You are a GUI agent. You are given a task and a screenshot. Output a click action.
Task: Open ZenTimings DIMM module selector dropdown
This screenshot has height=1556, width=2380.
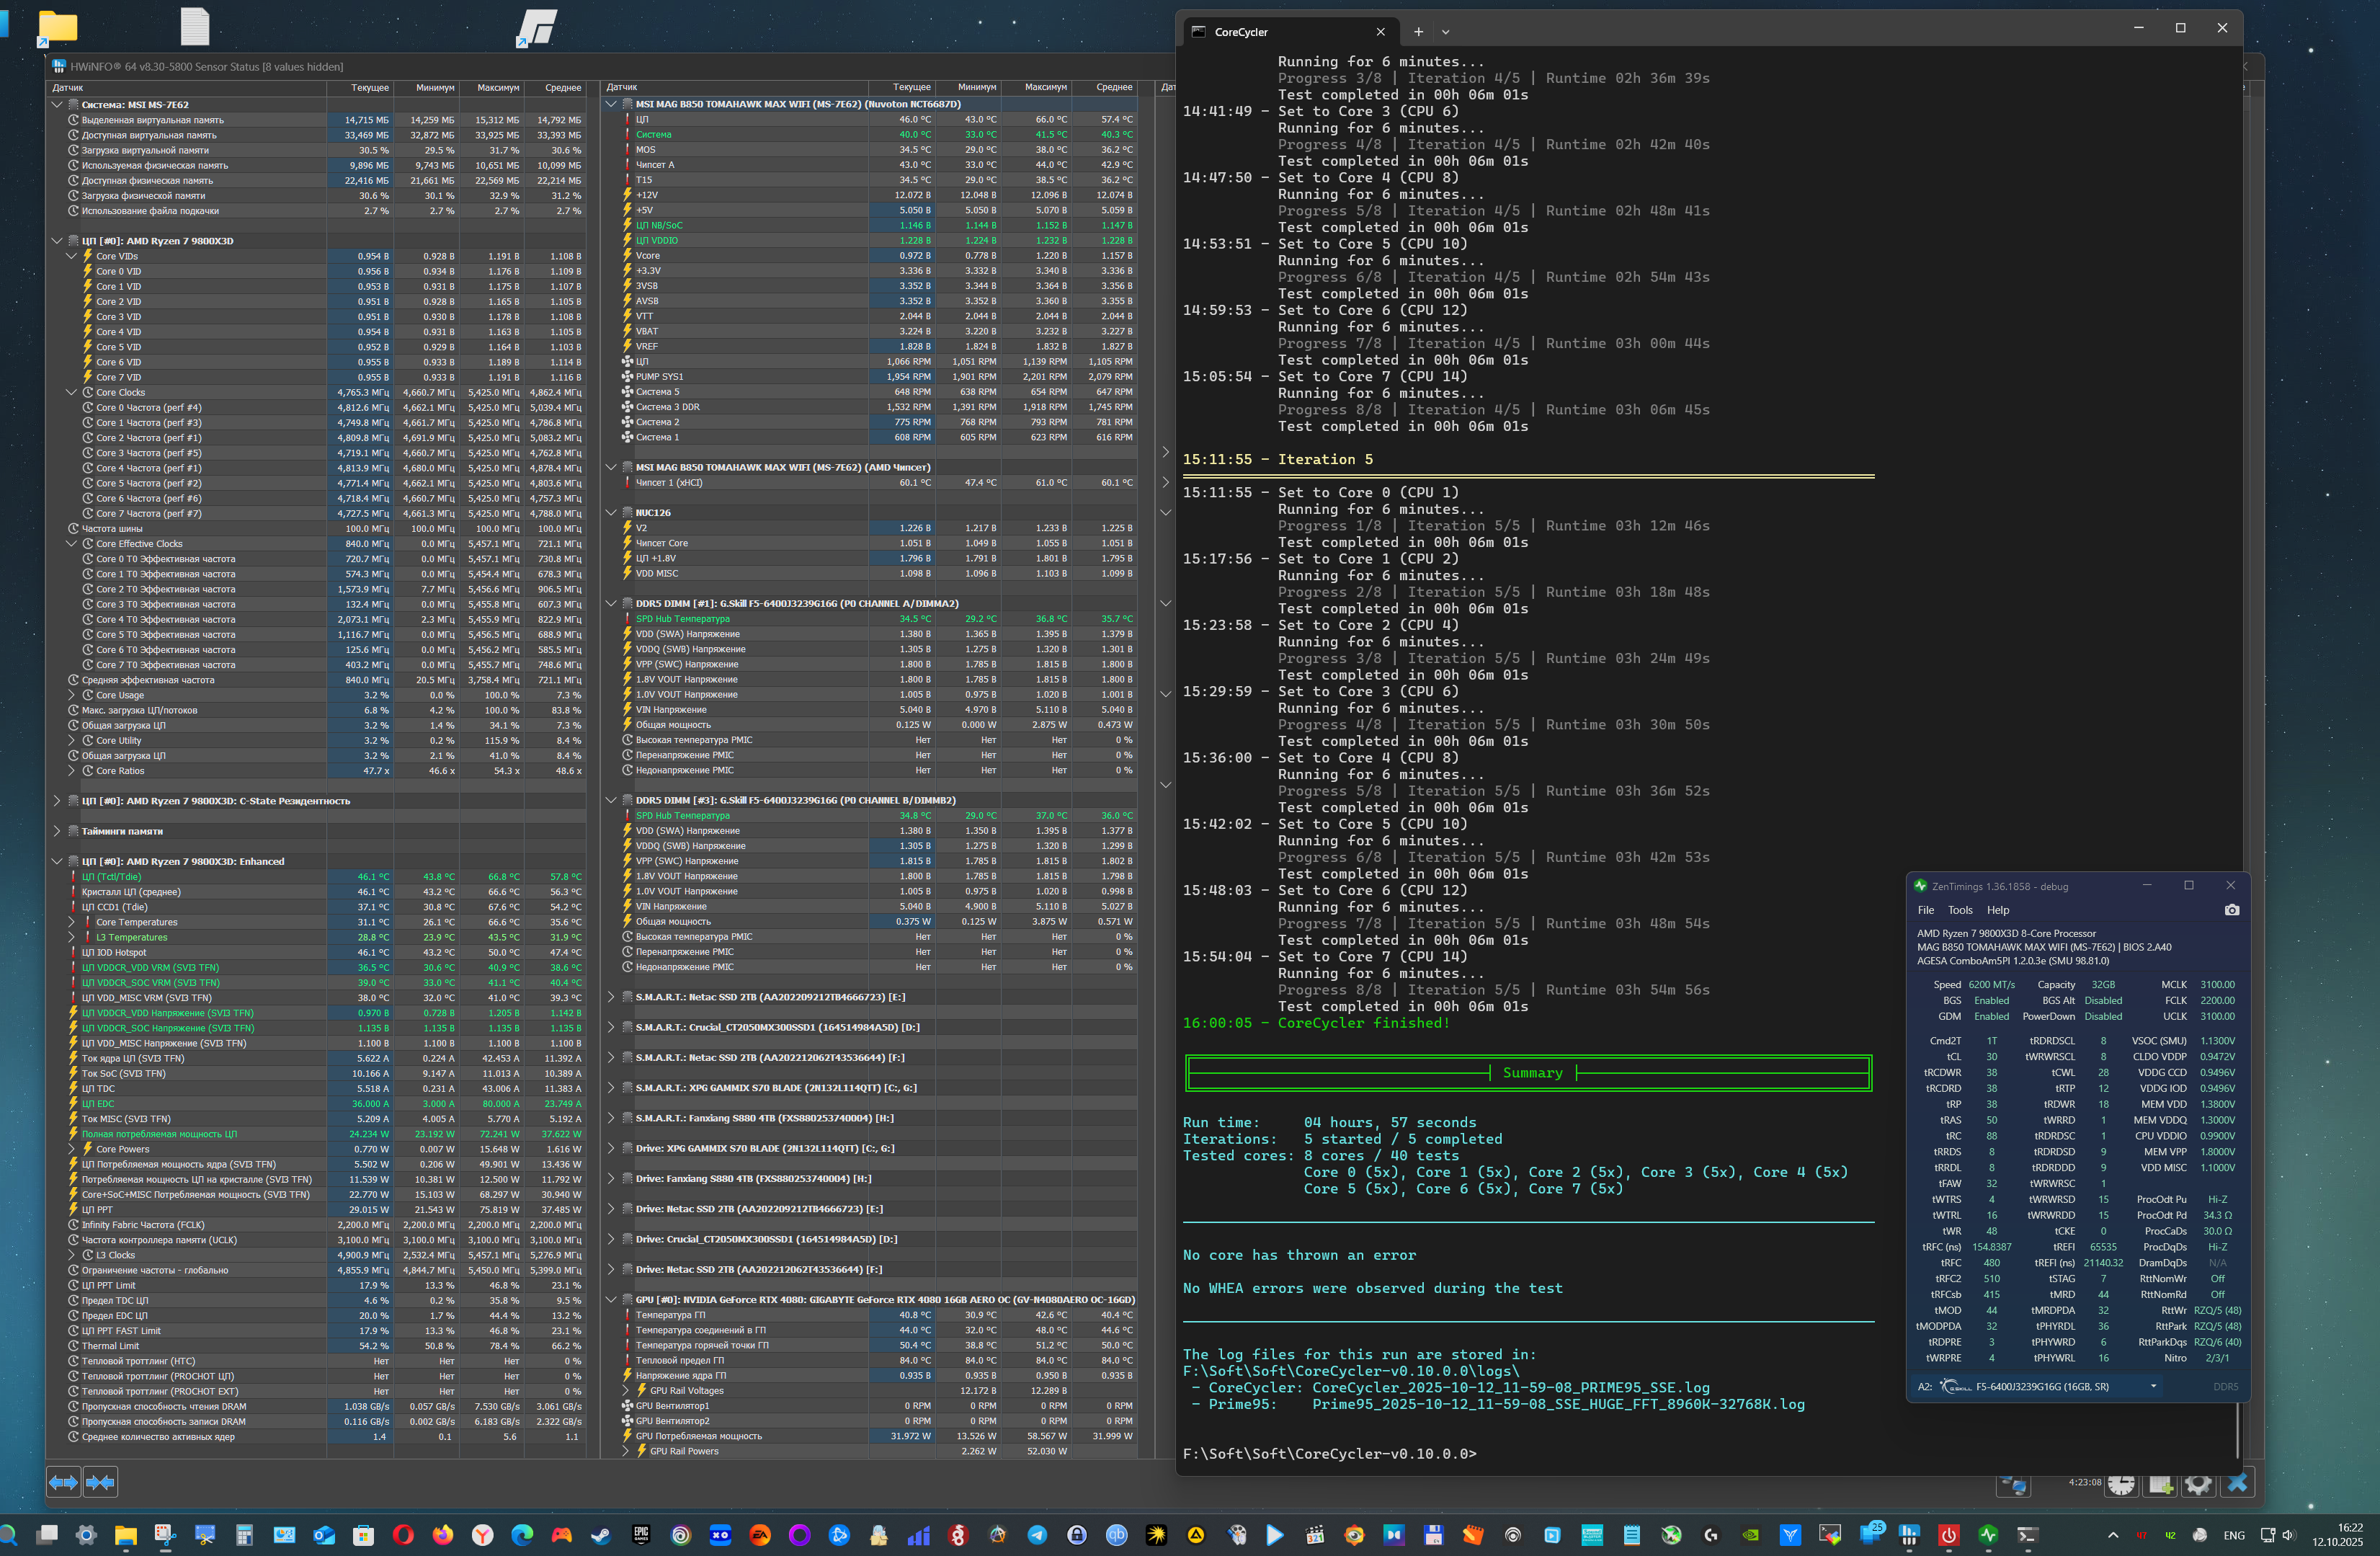pos(2153,1386)
